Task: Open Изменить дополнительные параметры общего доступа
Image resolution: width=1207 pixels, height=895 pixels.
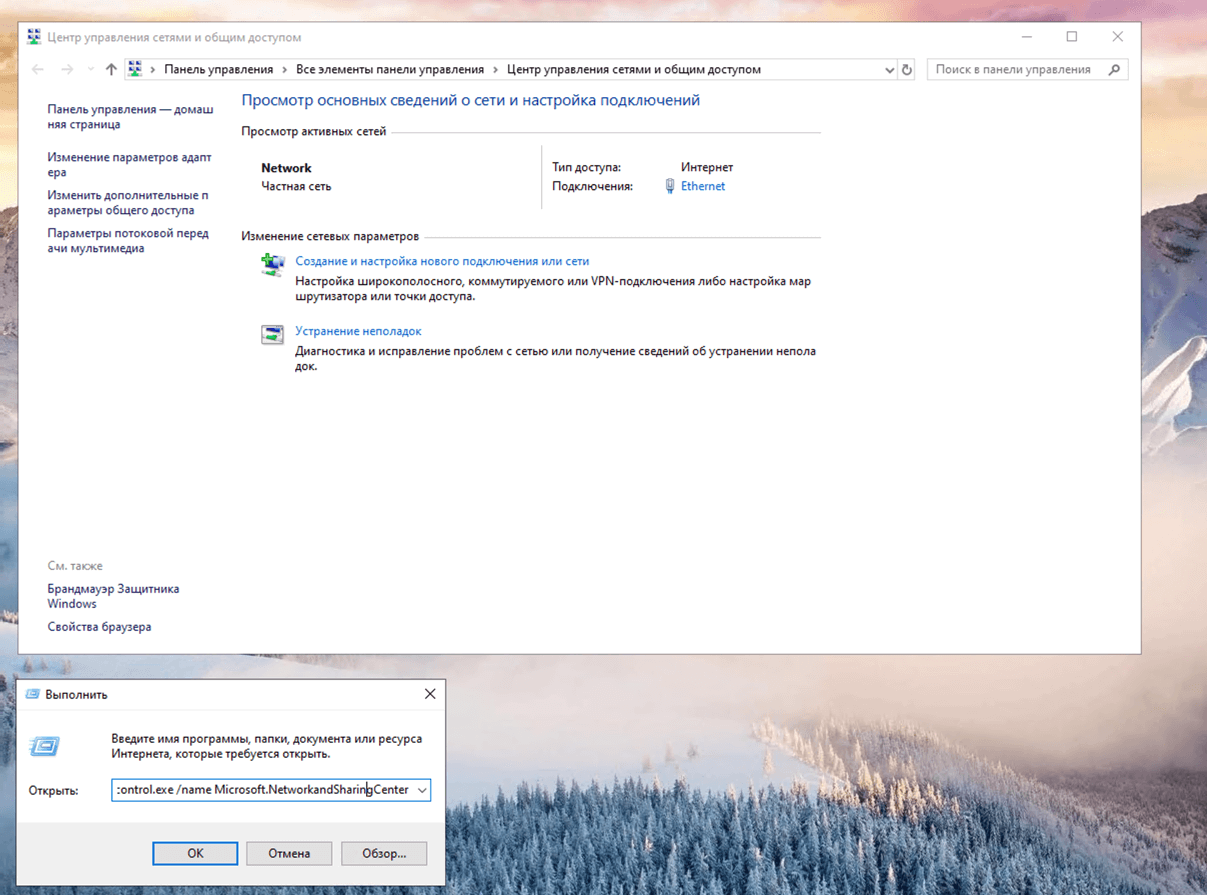Action: point(128,203)
